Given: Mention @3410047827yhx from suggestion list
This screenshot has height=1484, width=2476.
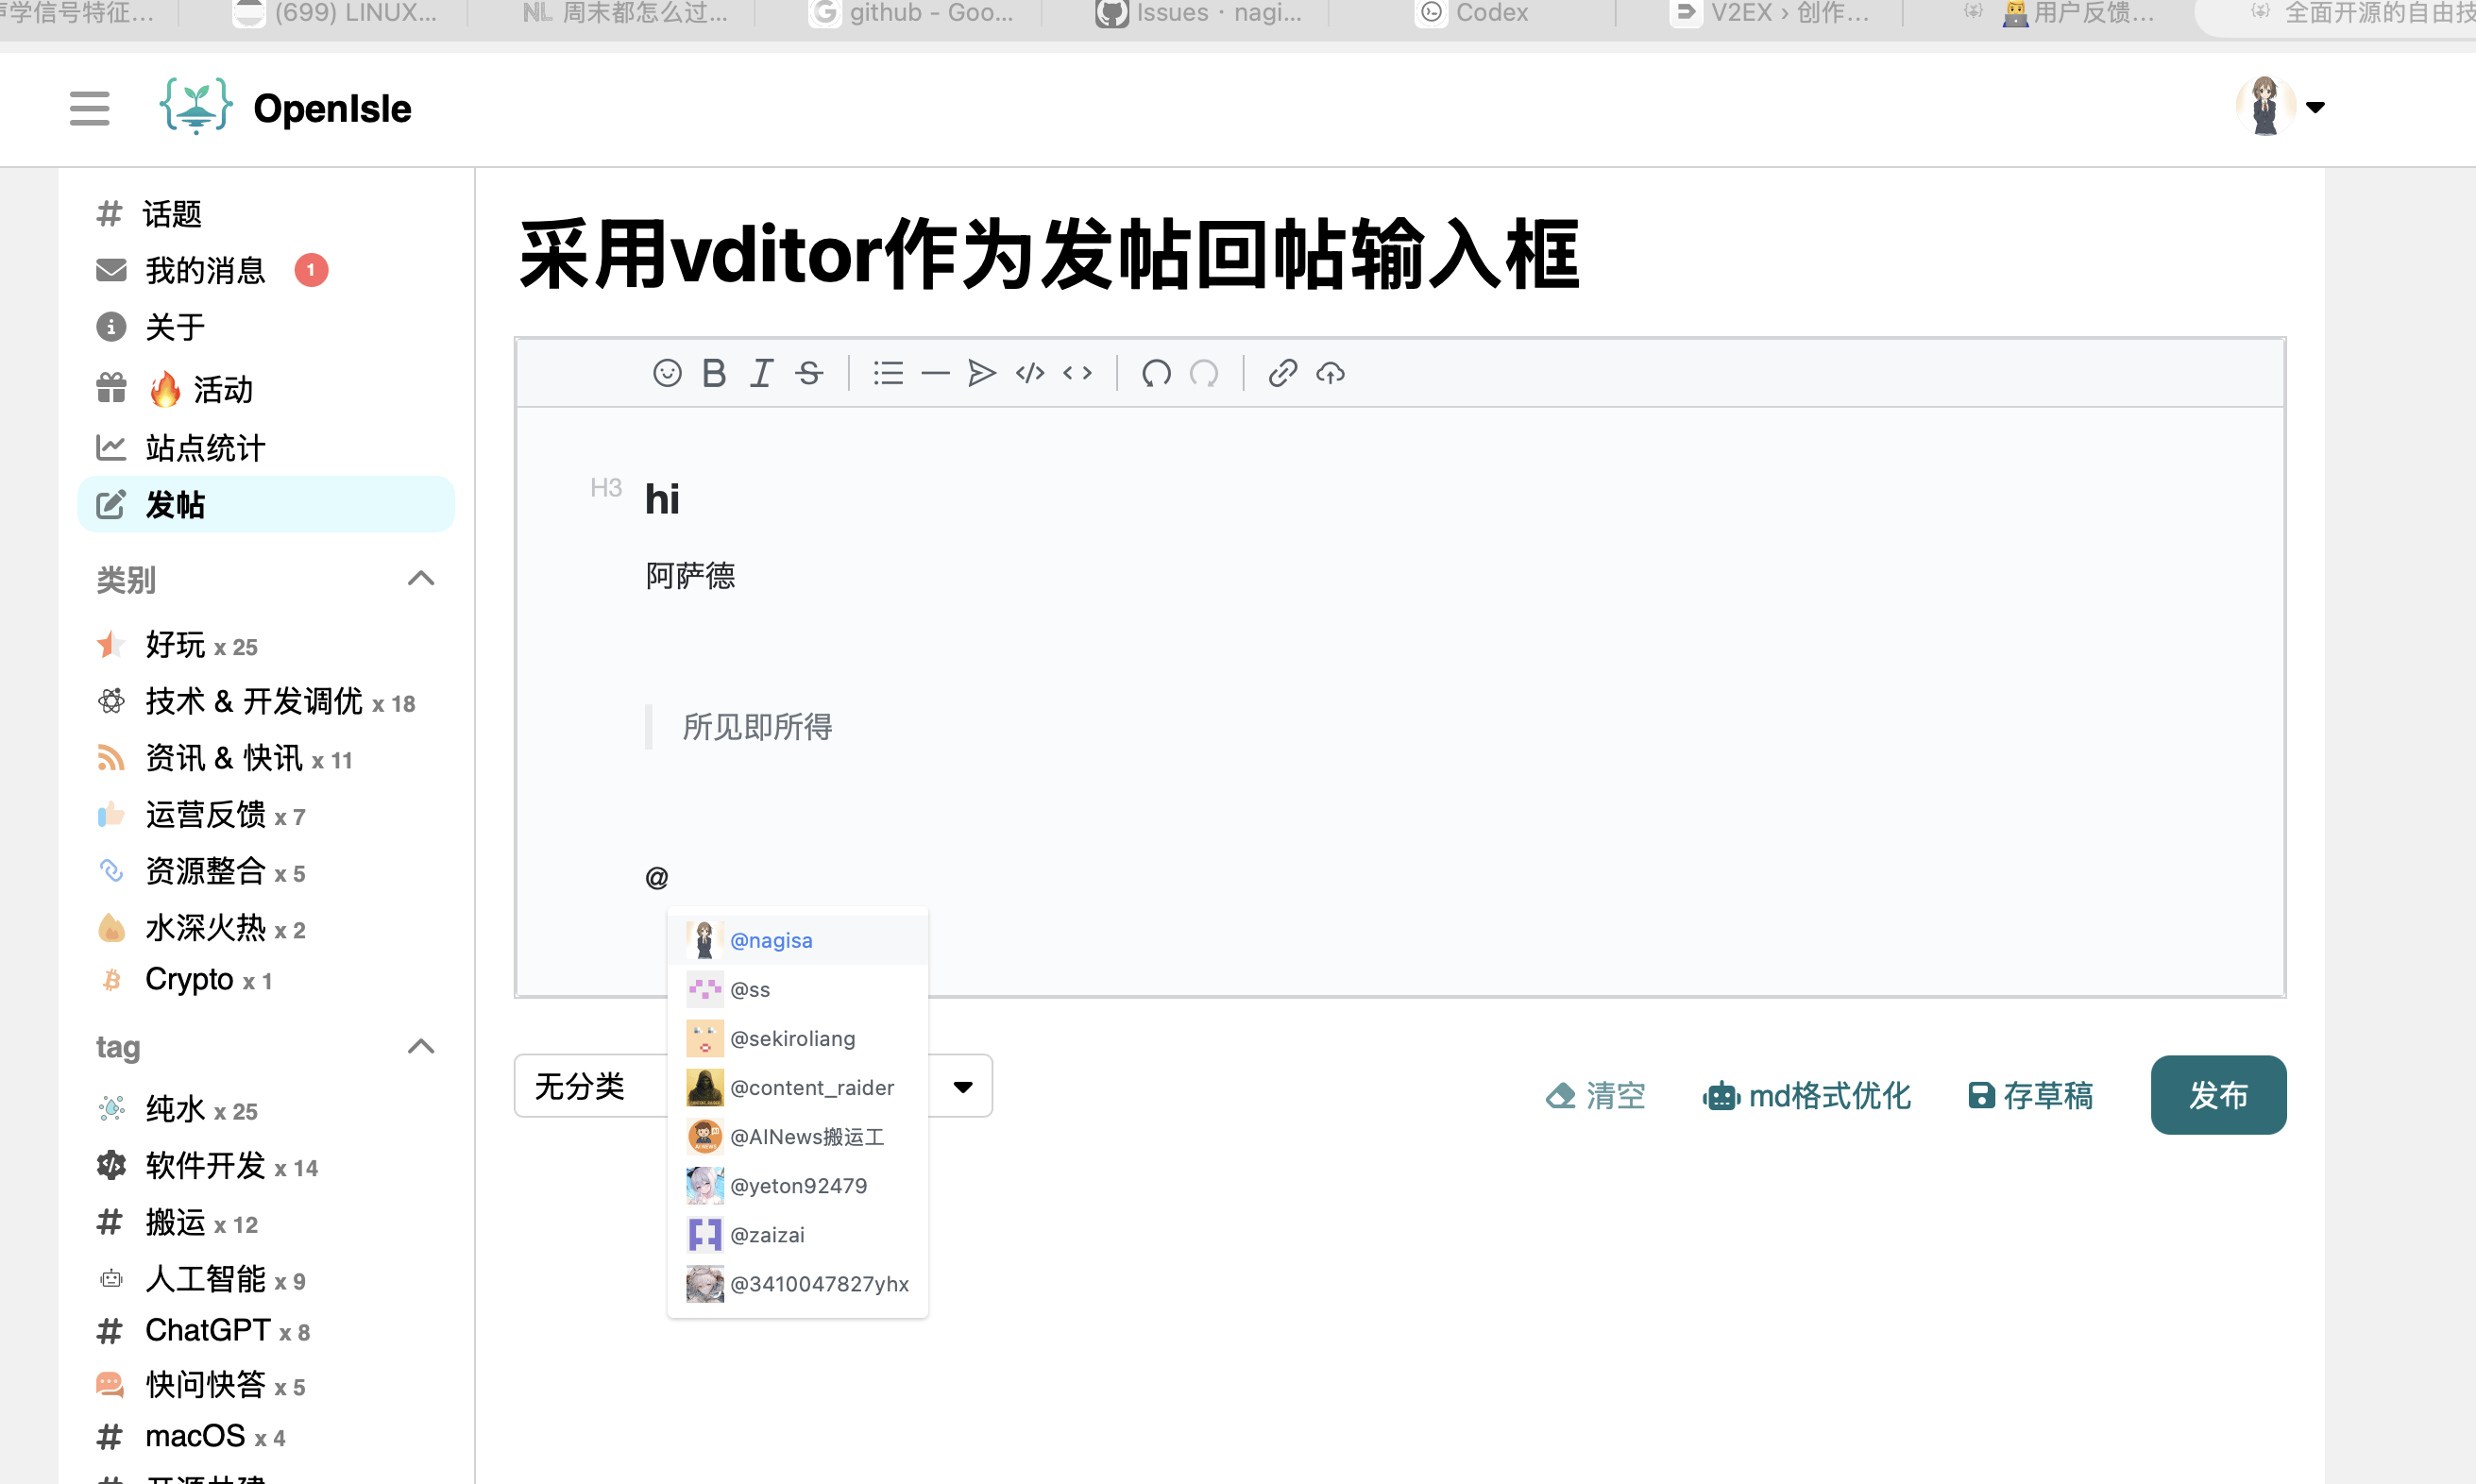Looking at the screenshot, I should click(797, 1283).
